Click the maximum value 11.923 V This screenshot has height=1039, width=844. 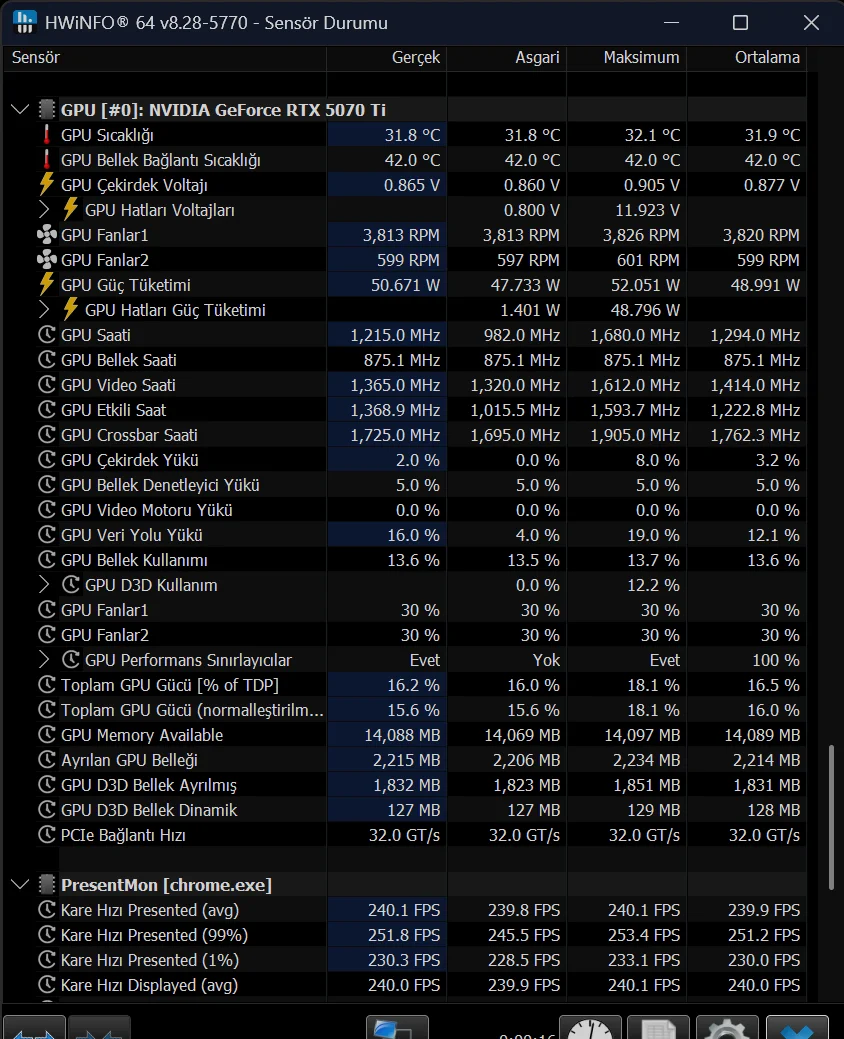(x=647, y=210)
